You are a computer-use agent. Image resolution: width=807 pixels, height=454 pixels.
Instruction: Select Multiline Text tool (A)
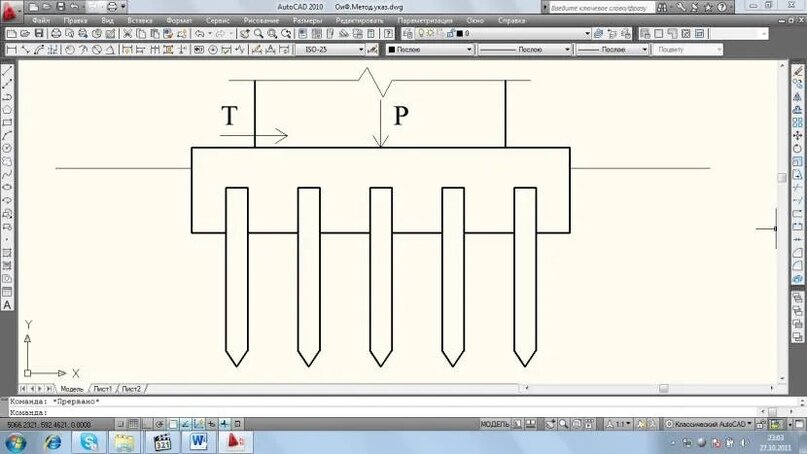(7, 305)
